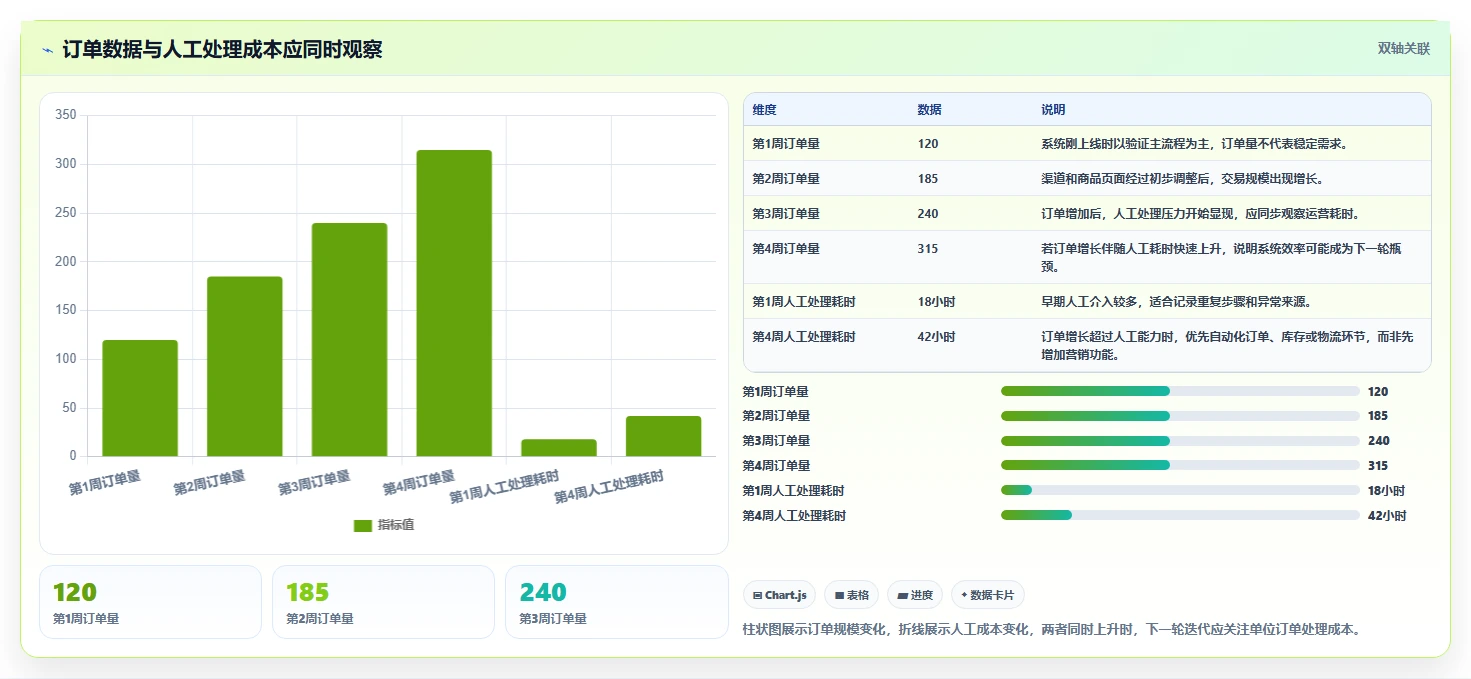Click the 第3周订单量 table row label
Image resolution: width=1471 pixels, height=679 pixels.
click(786, 214)
